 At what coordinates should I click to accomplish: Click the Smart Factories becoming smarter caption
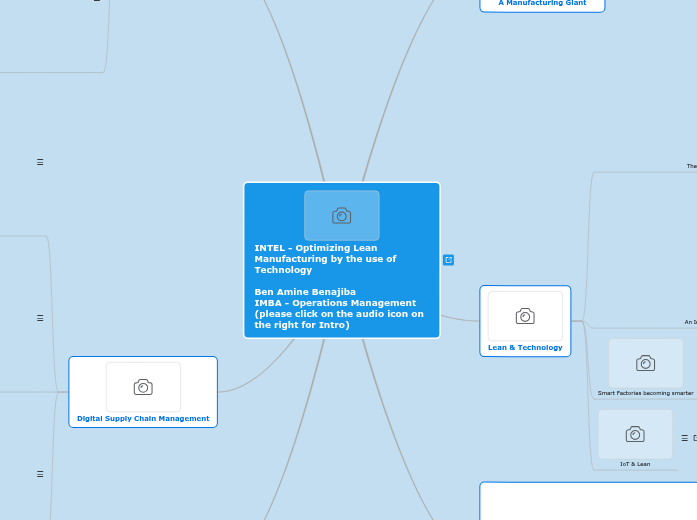[645, 393]
